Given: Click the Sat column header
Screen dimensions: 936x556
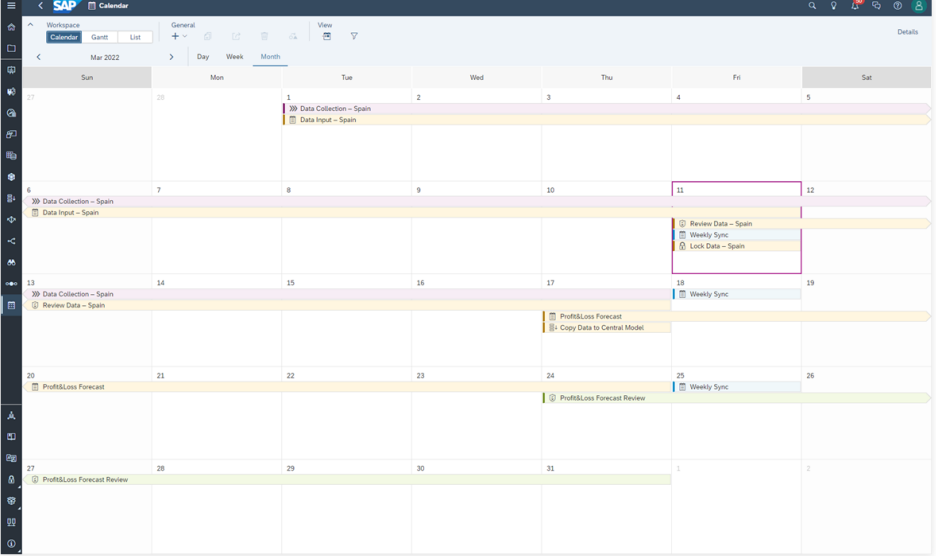Looking at the screenshot, I should tap(866, 78).
